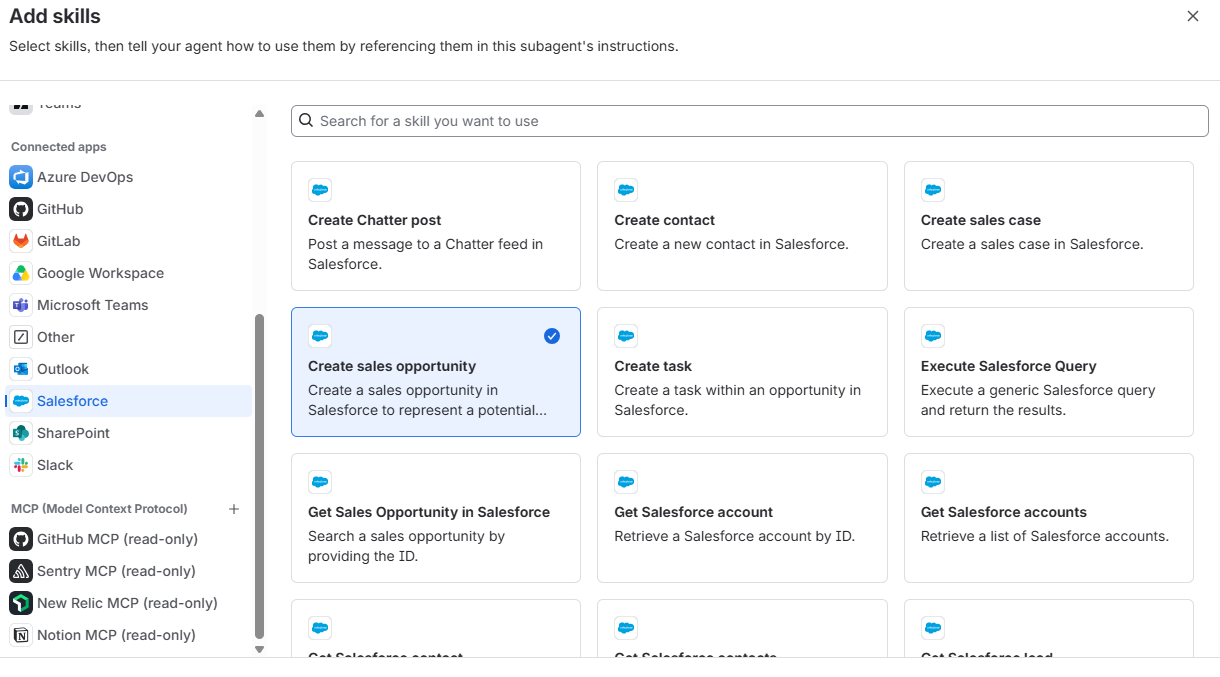1220x677 pixels.
Task: Click 'Create a sales case in Salesforce.' text
Action: (1032, 244)
